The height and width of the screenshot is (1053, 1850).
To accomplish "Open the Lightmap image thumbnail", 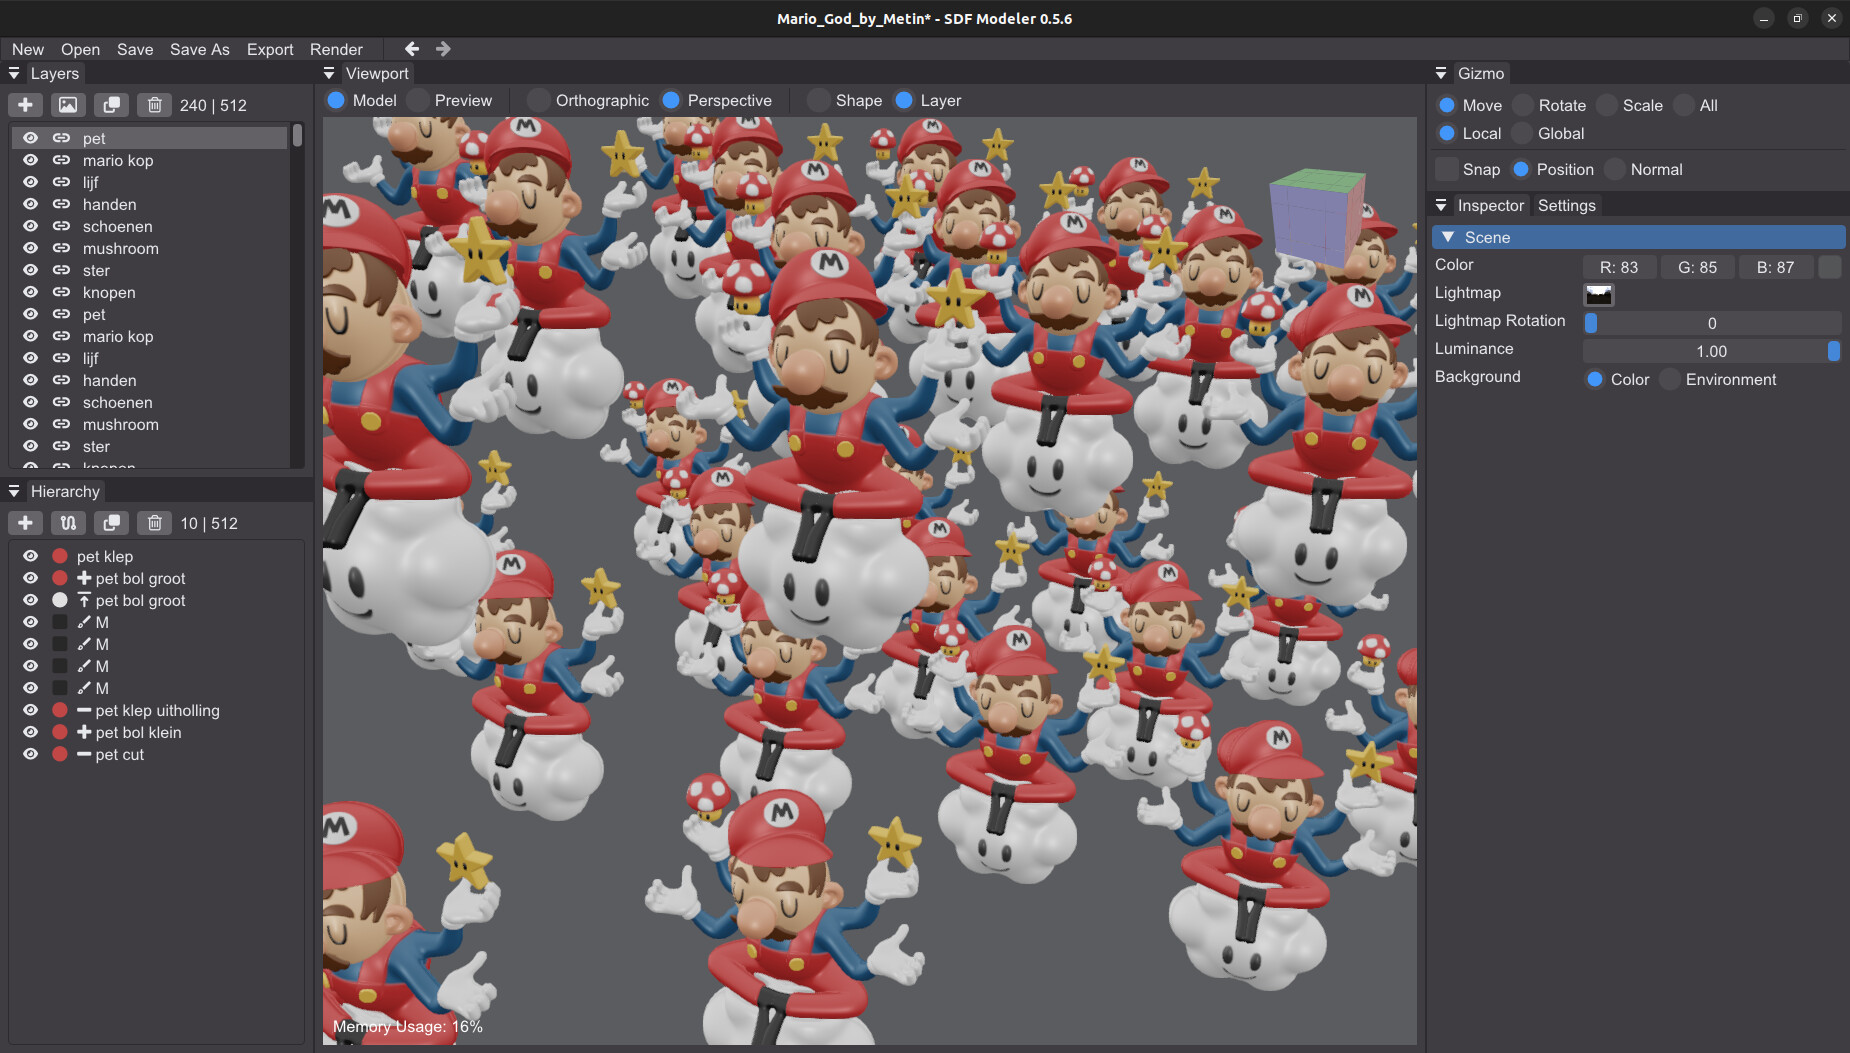I will point(1599,294).
